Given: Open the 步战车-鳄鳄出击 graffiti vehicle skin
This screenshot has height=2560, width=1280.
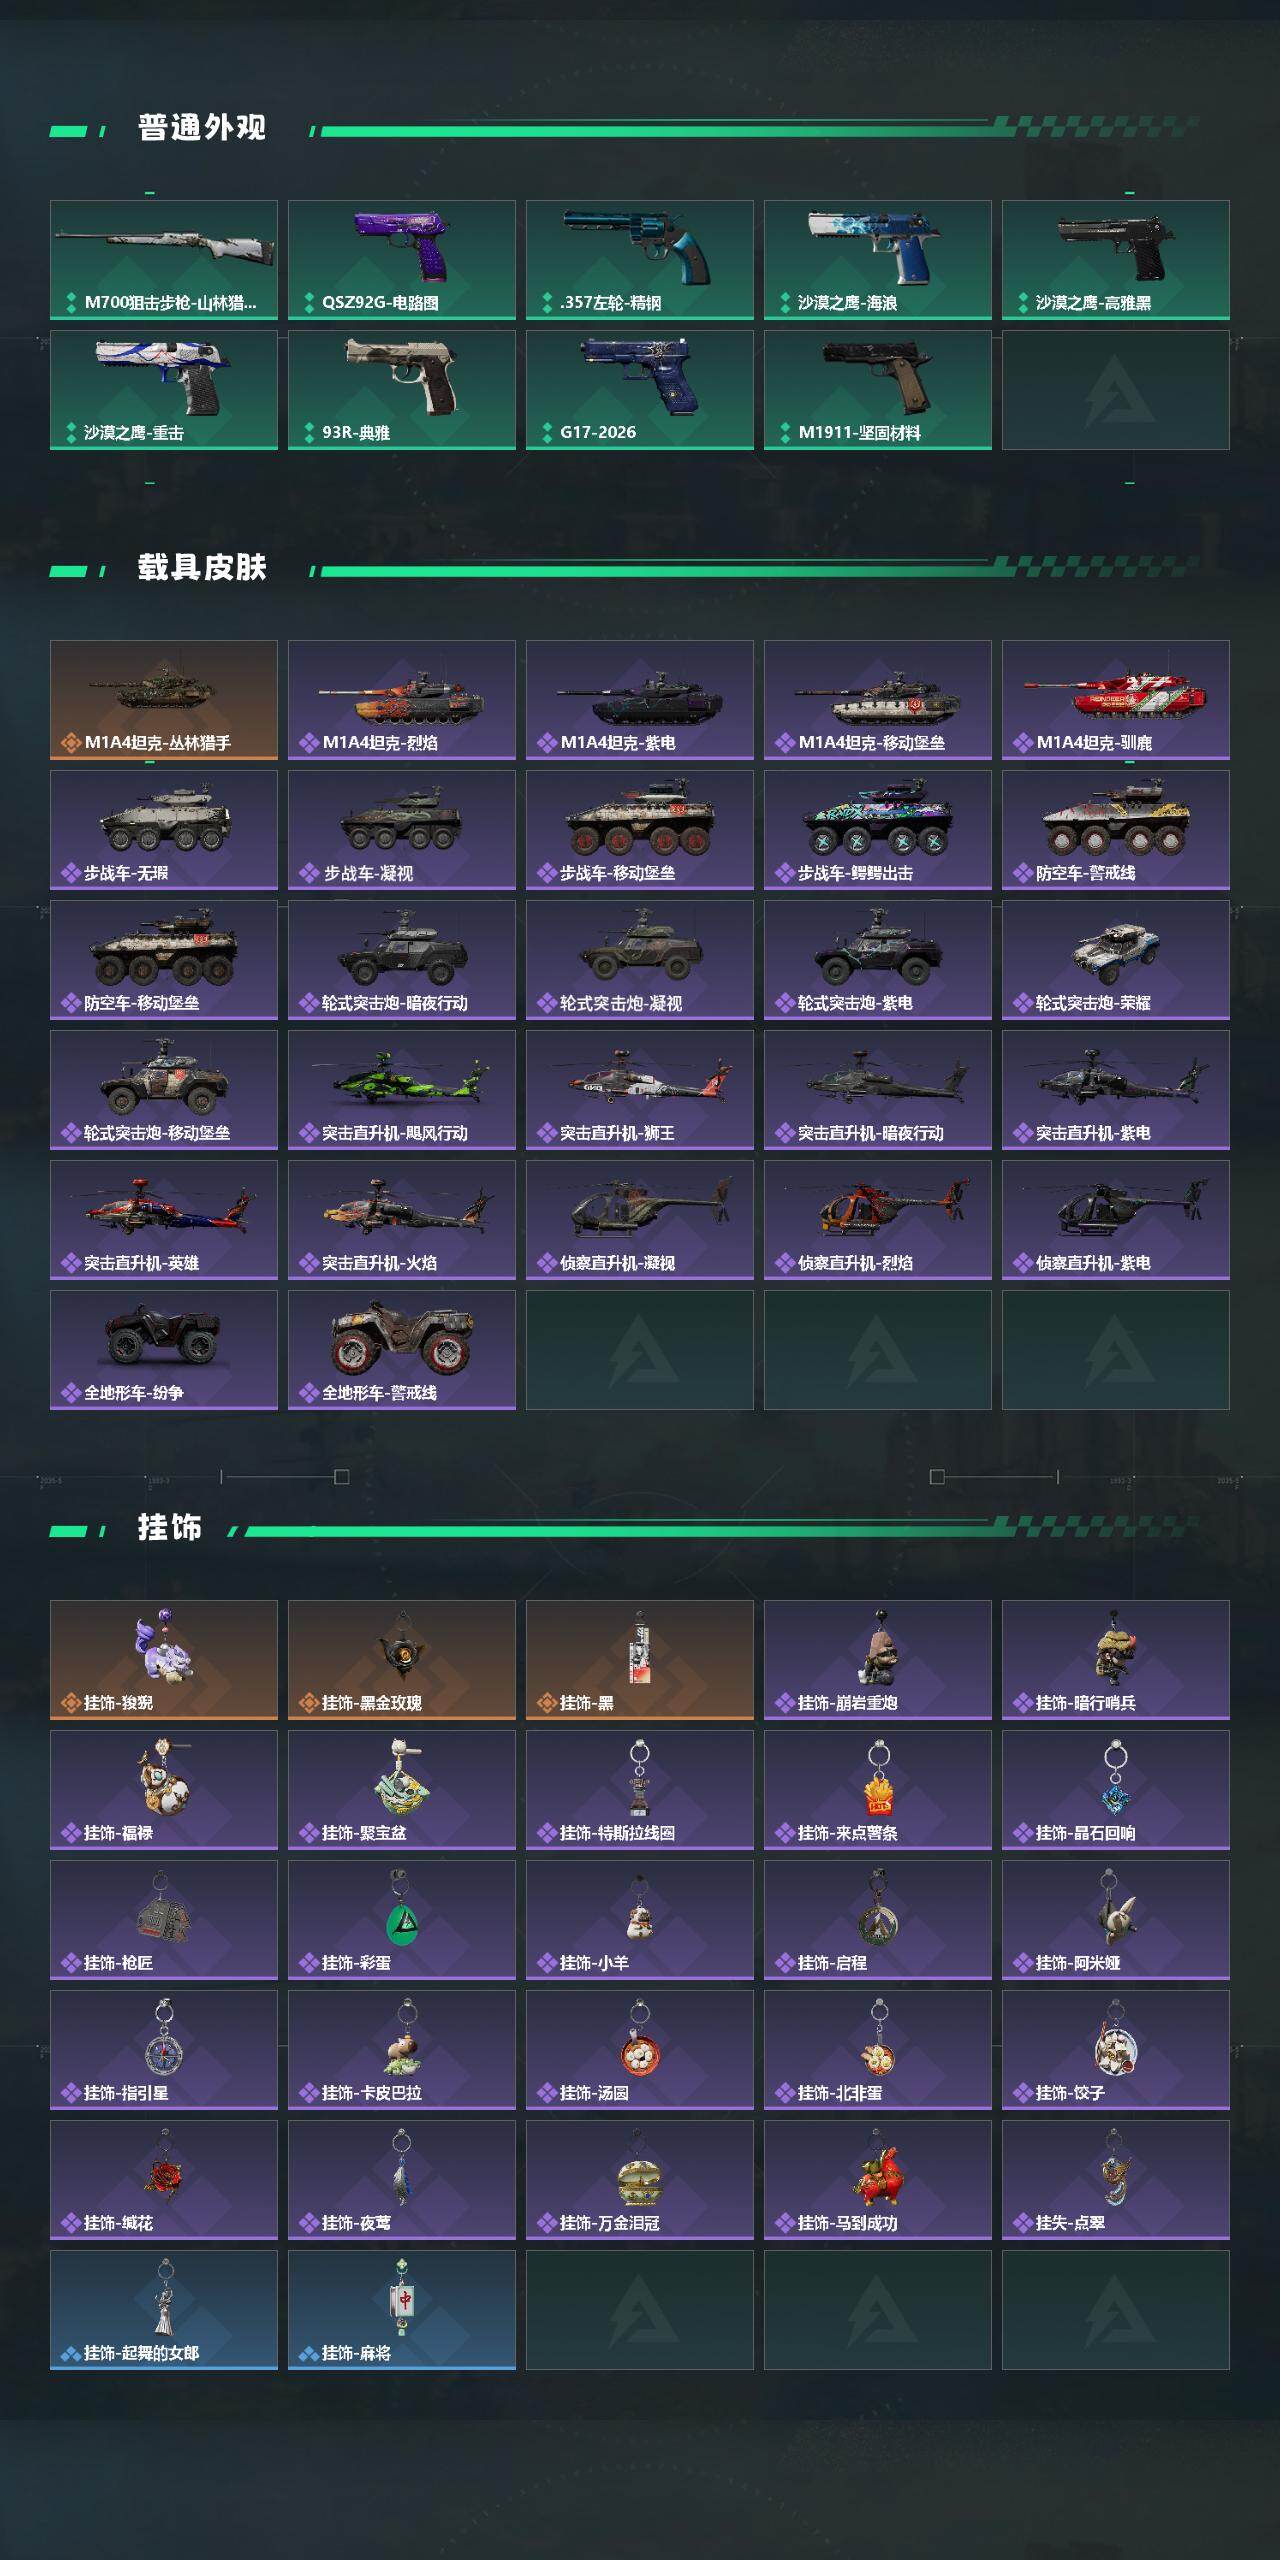Looking at the screenshot, I should 878,830.
